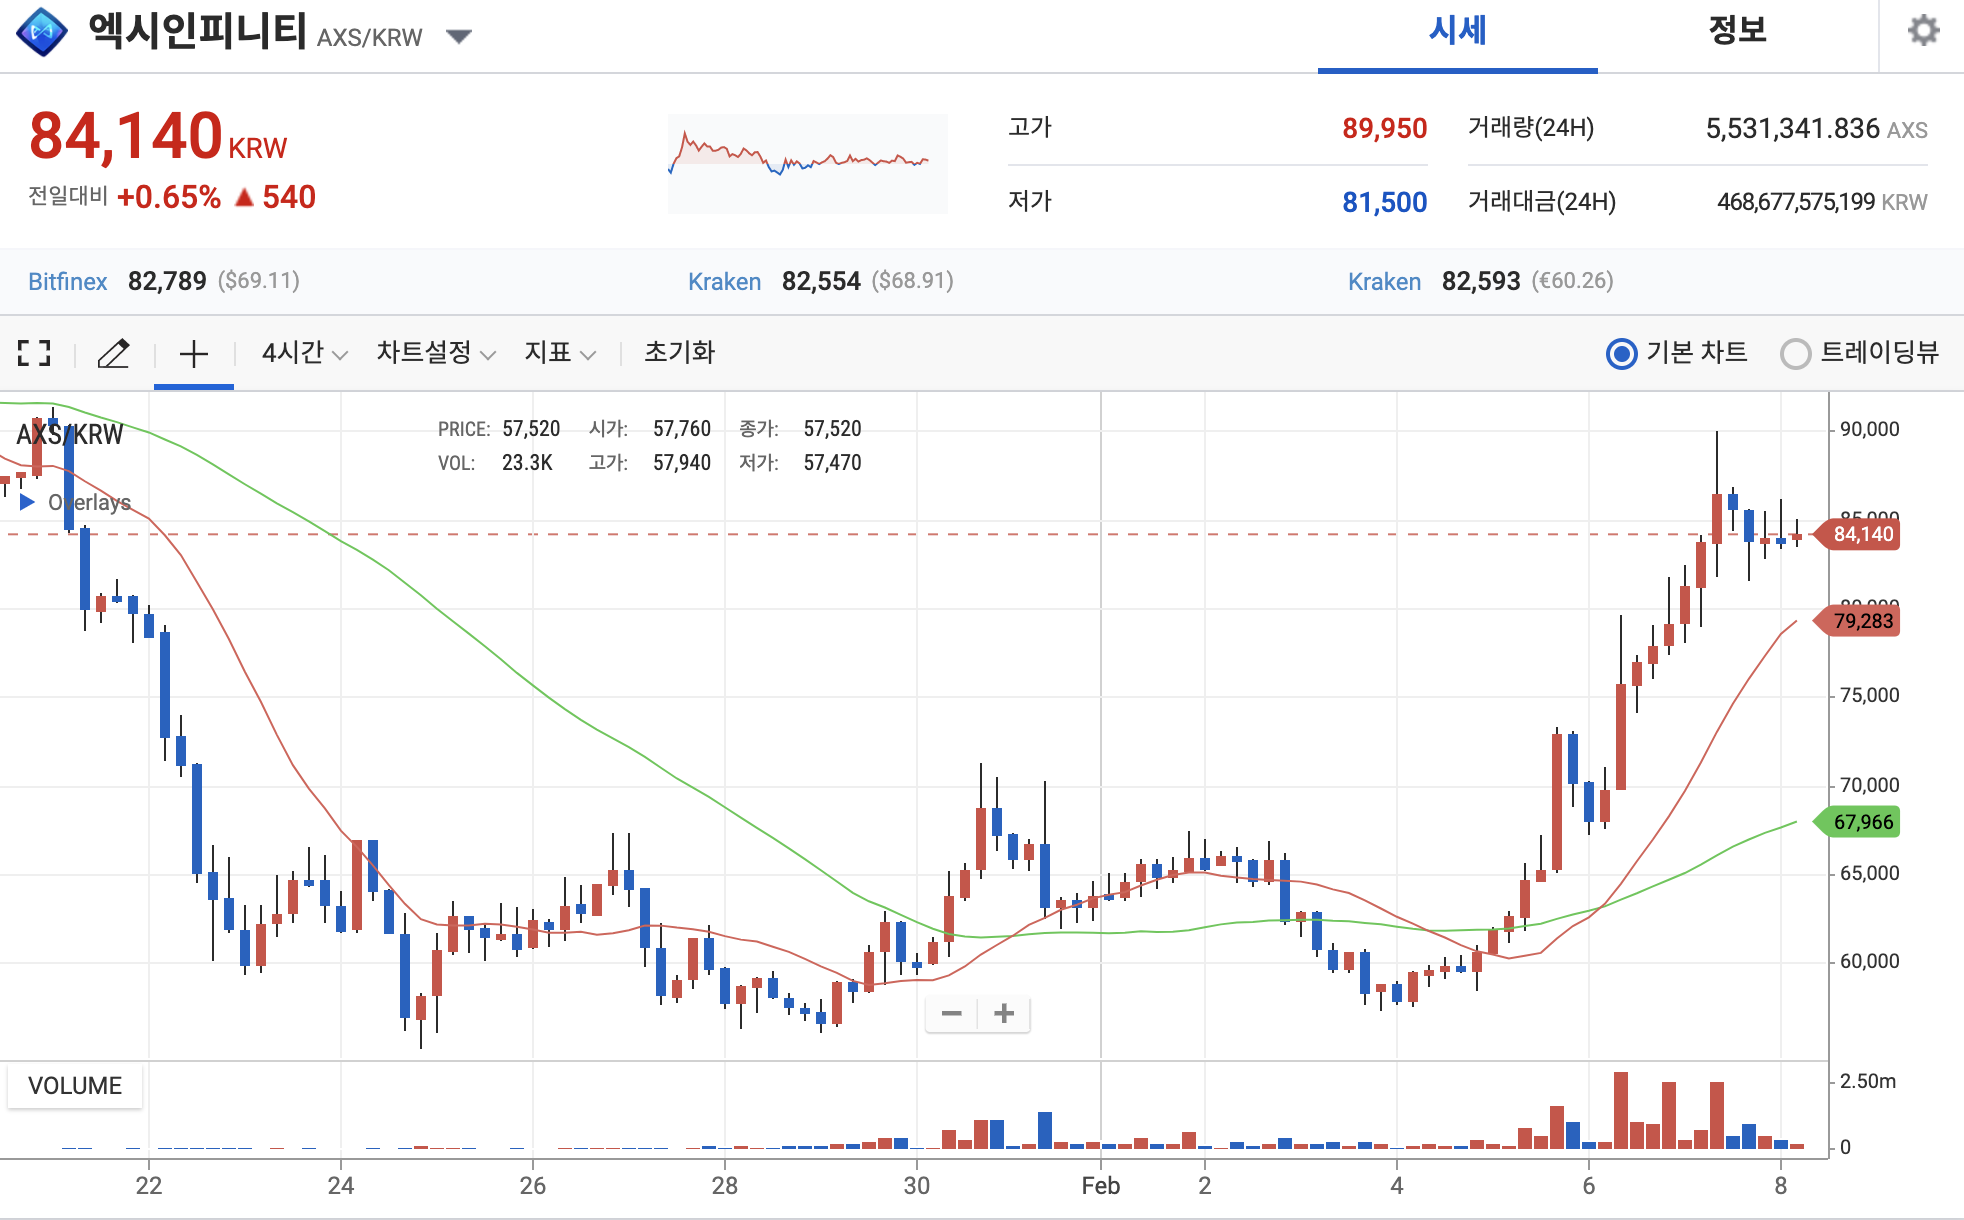Zoom in chart with plus button
1964x1220 pixels.
1004,1014
